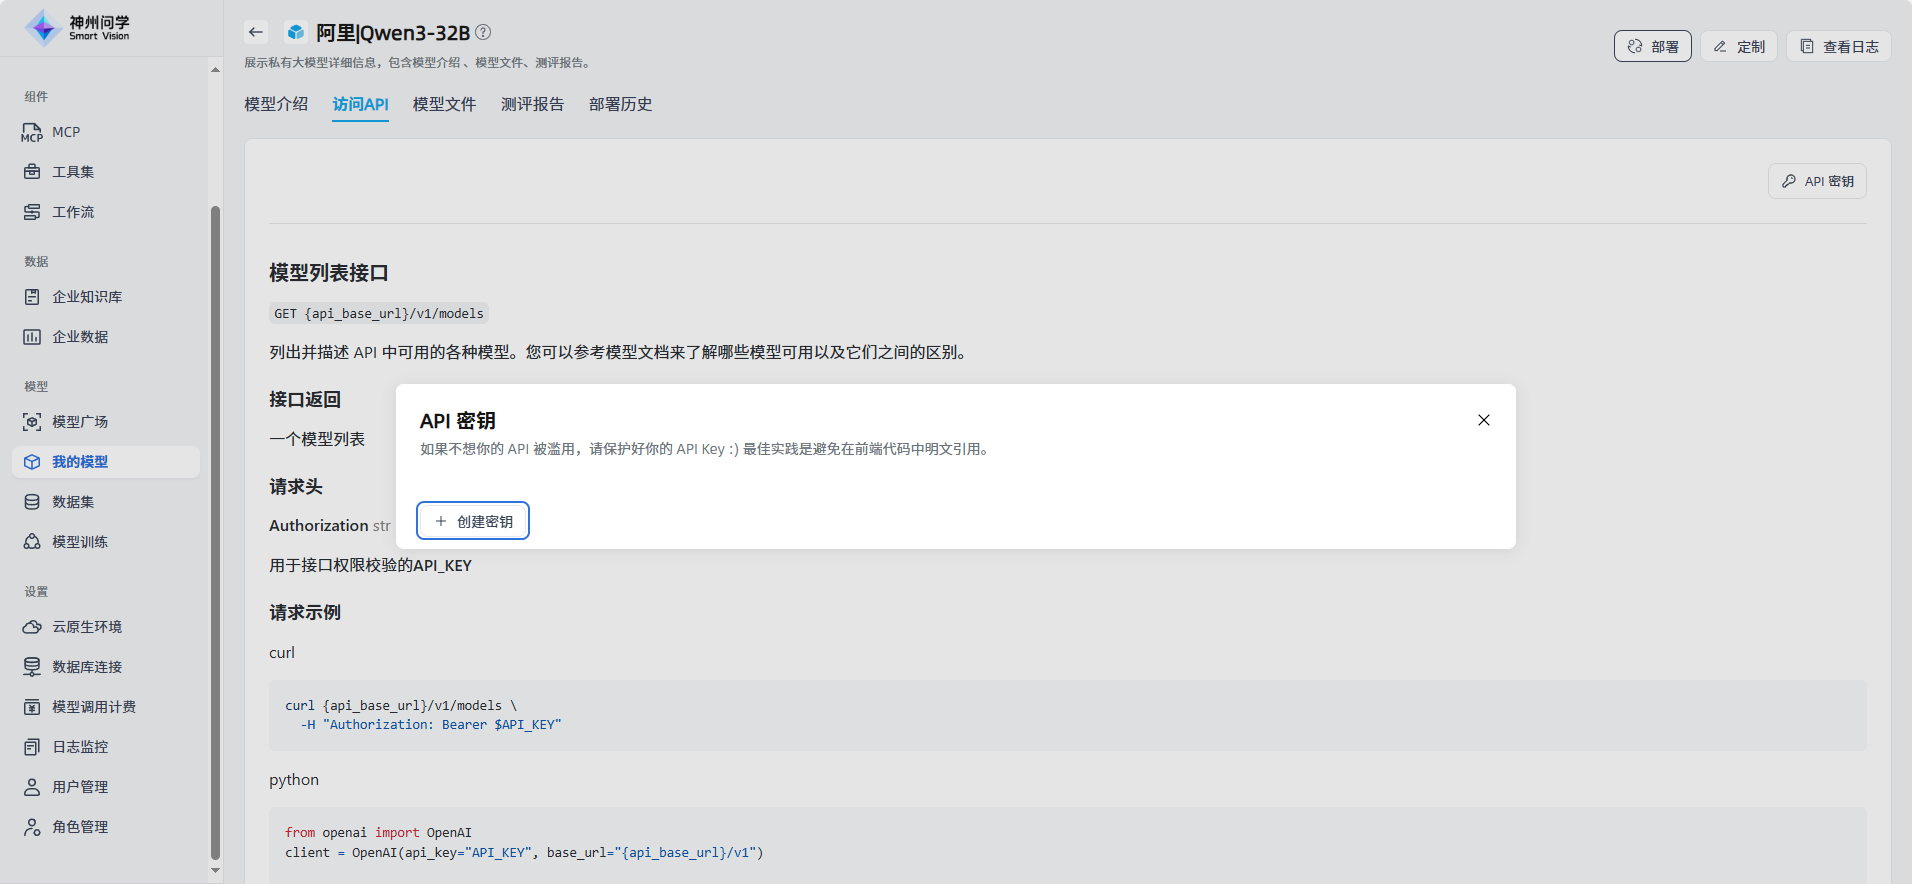Viewport: 1912px width, 884px height.
Task: Click the help icon next to Qwen3-32B
Action: pos(483,32)
